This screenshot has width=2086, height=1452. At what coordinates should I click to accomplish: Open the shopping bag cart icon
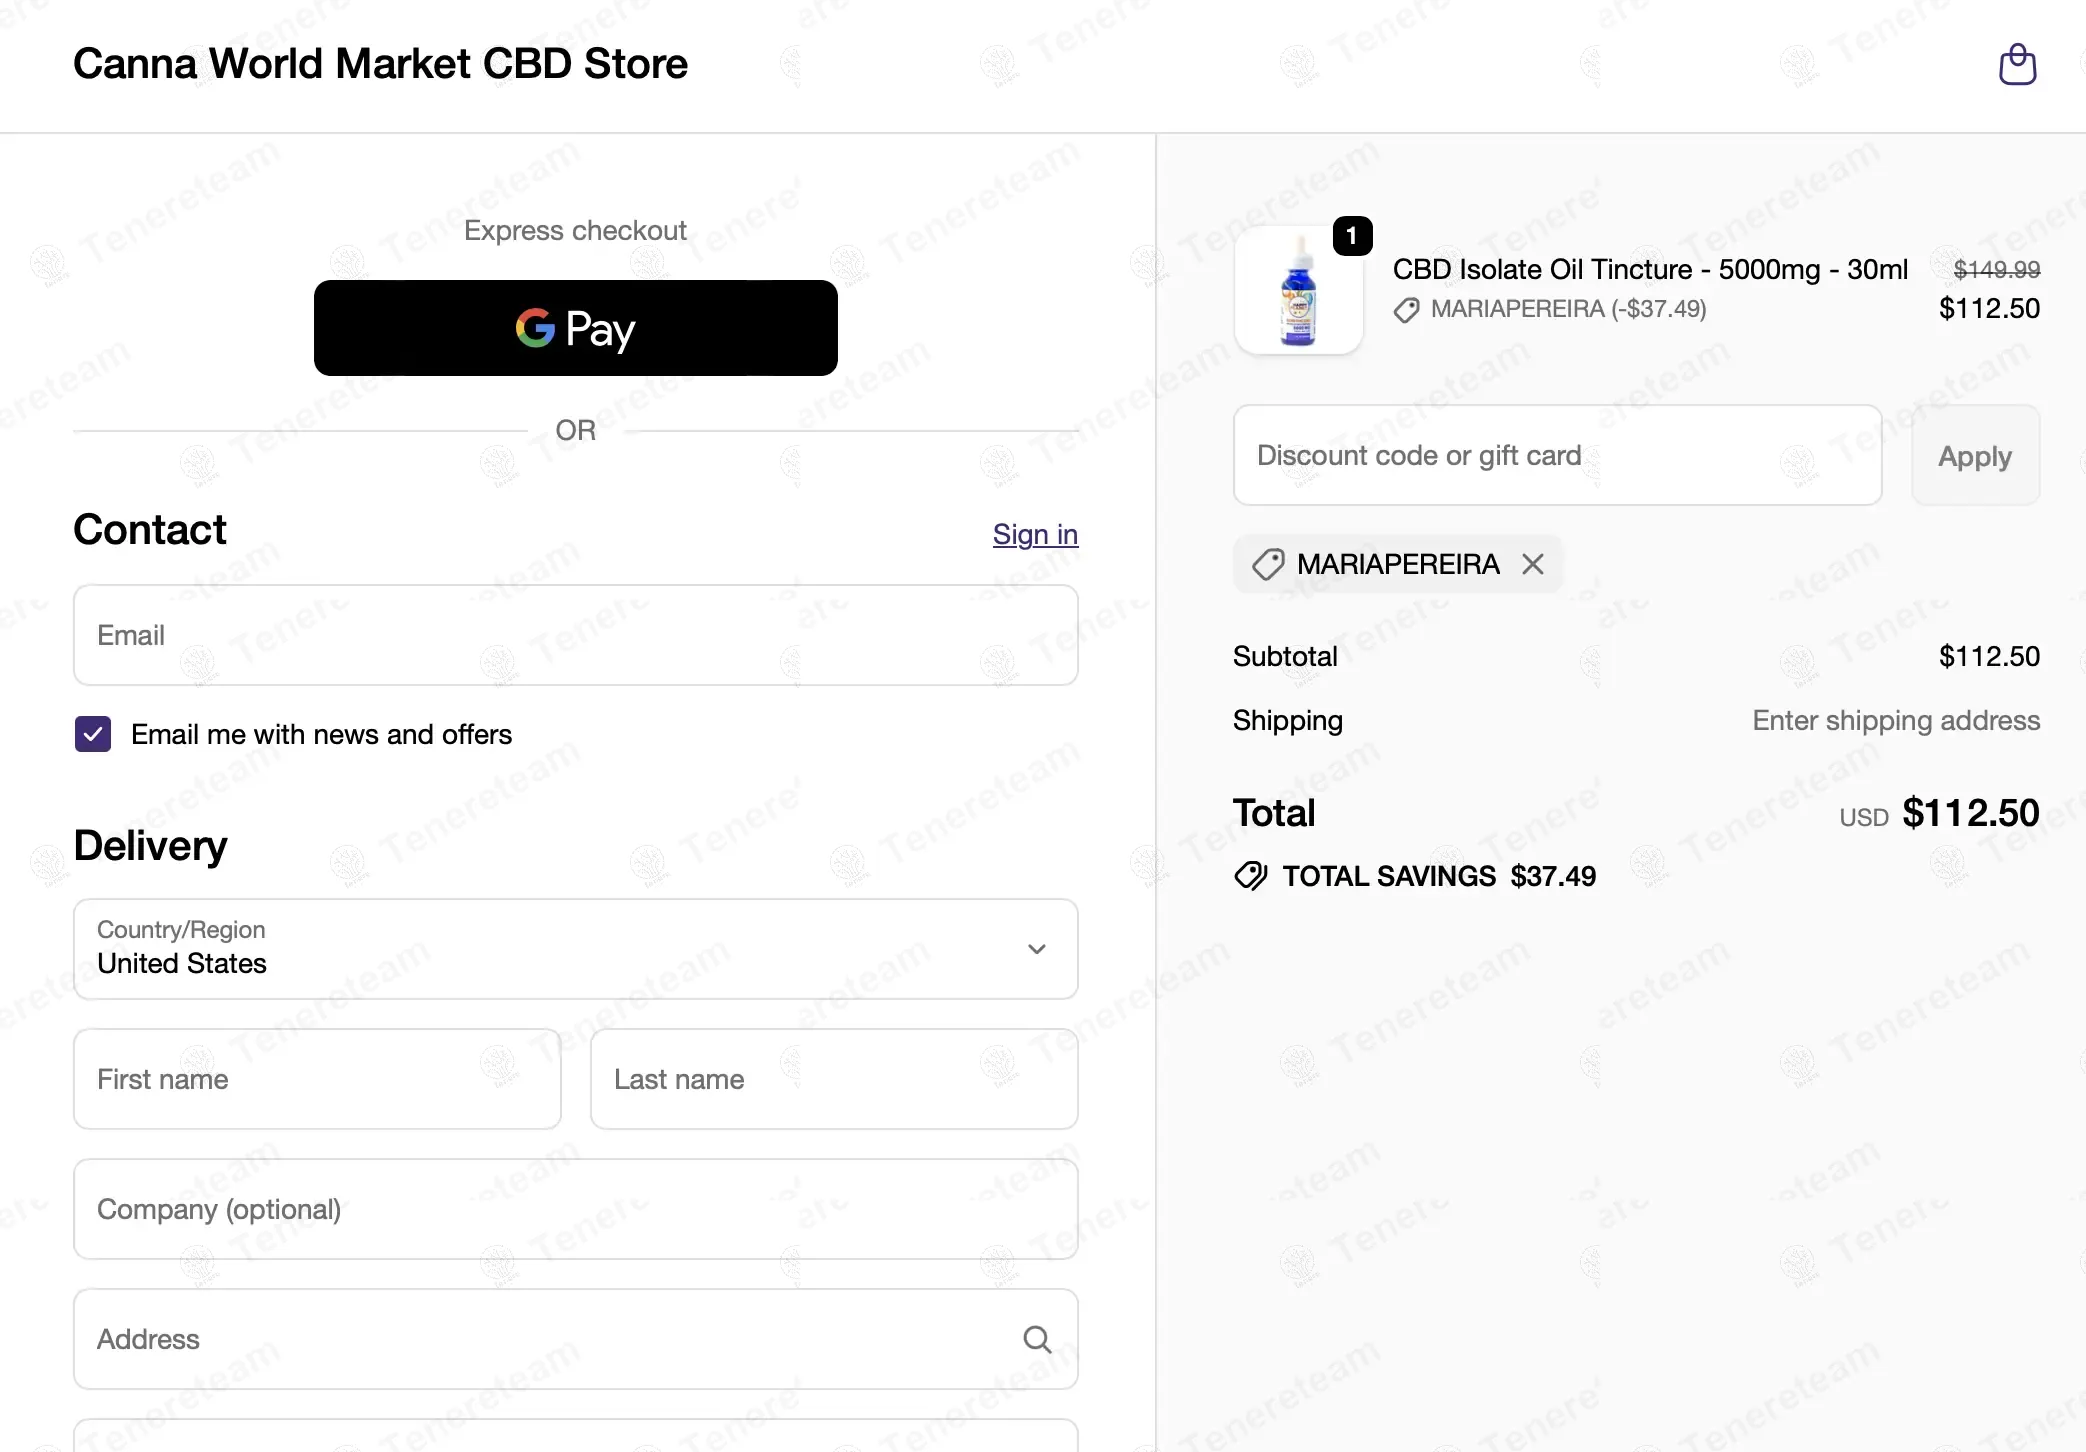(2016, 65)
